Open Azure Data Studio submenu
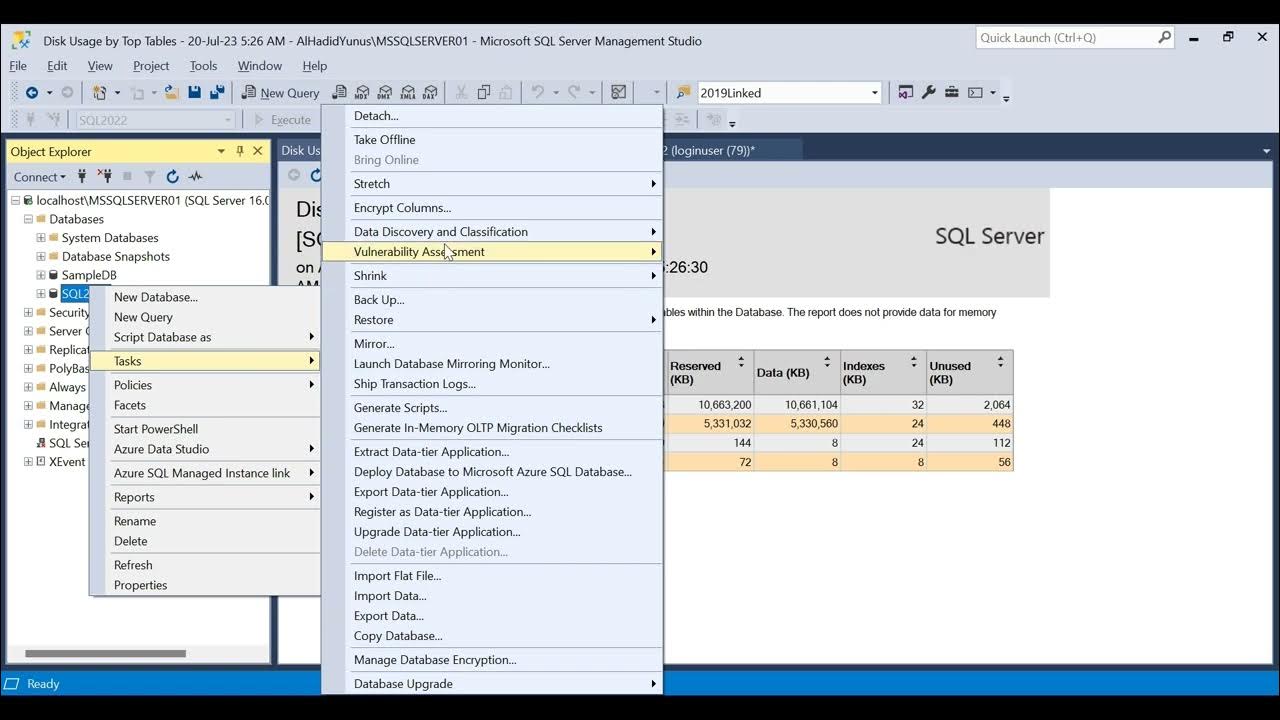Image resolution: width=1280 pixels, height=720 pixels. (x=205, y=449)
